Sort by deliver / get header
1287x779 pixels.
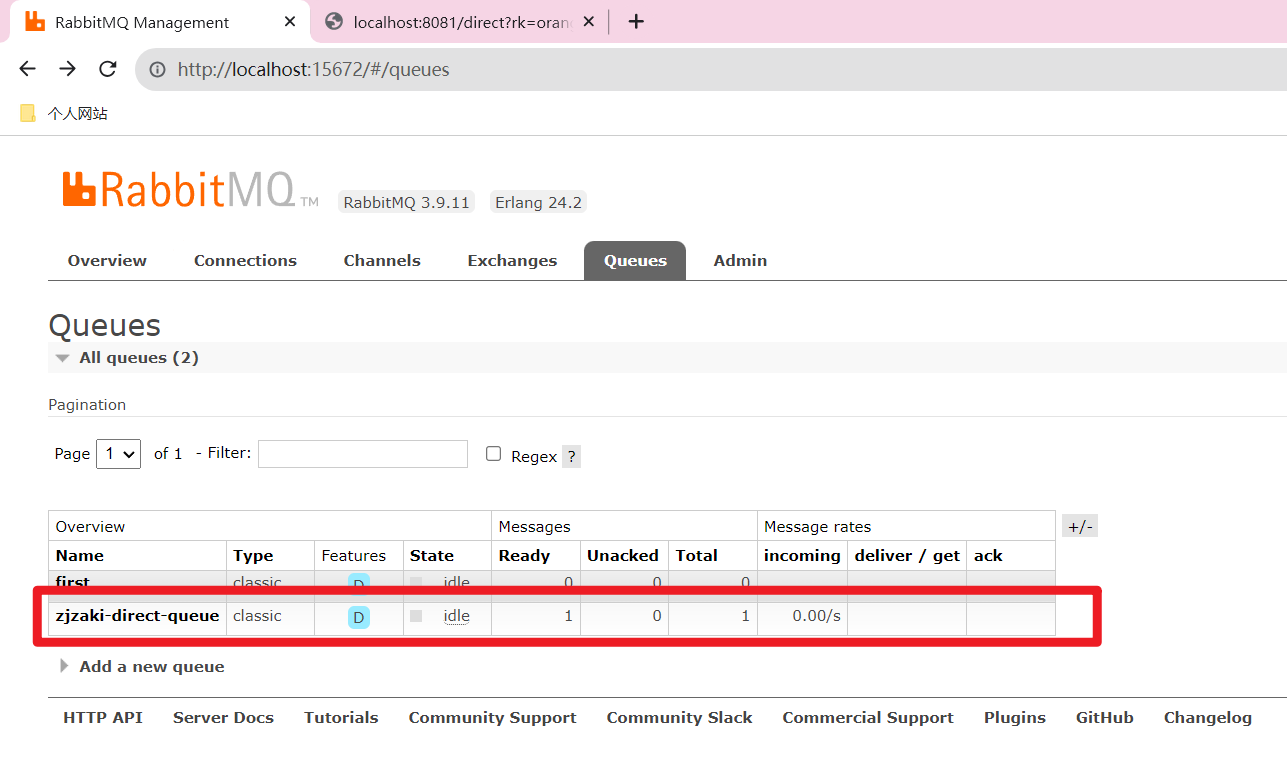pos(907,556)
